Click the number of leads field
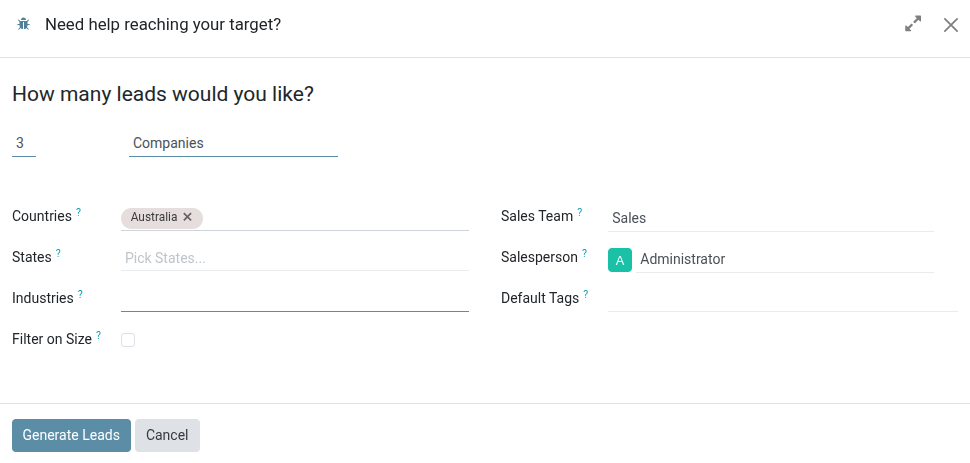Image resolution: width=970 pixels, height=463 pixels. [x=23, y=144]
